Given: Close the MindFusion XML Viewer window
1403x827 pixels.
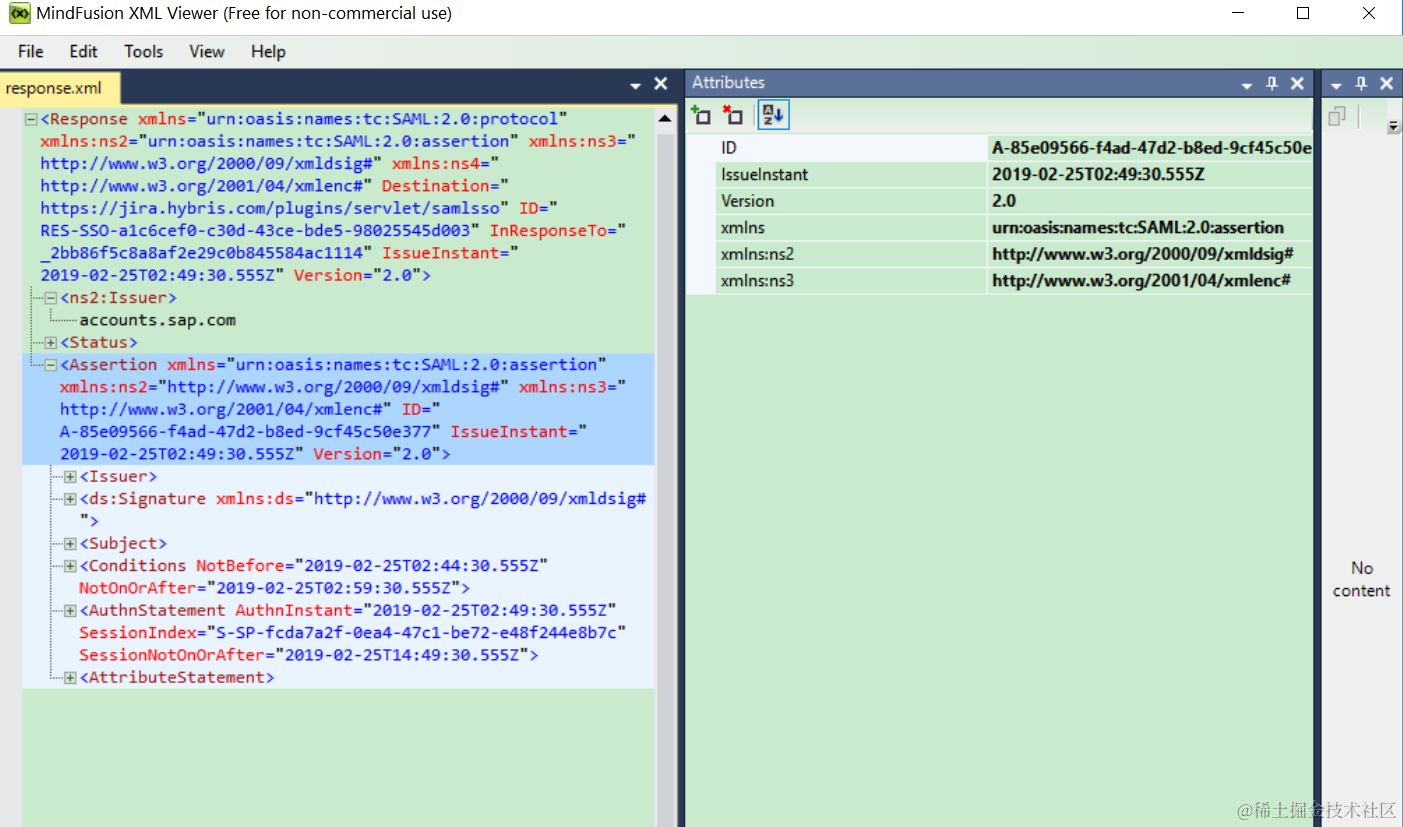Looking at the screenshot, I should click(x=1369, y=14).
